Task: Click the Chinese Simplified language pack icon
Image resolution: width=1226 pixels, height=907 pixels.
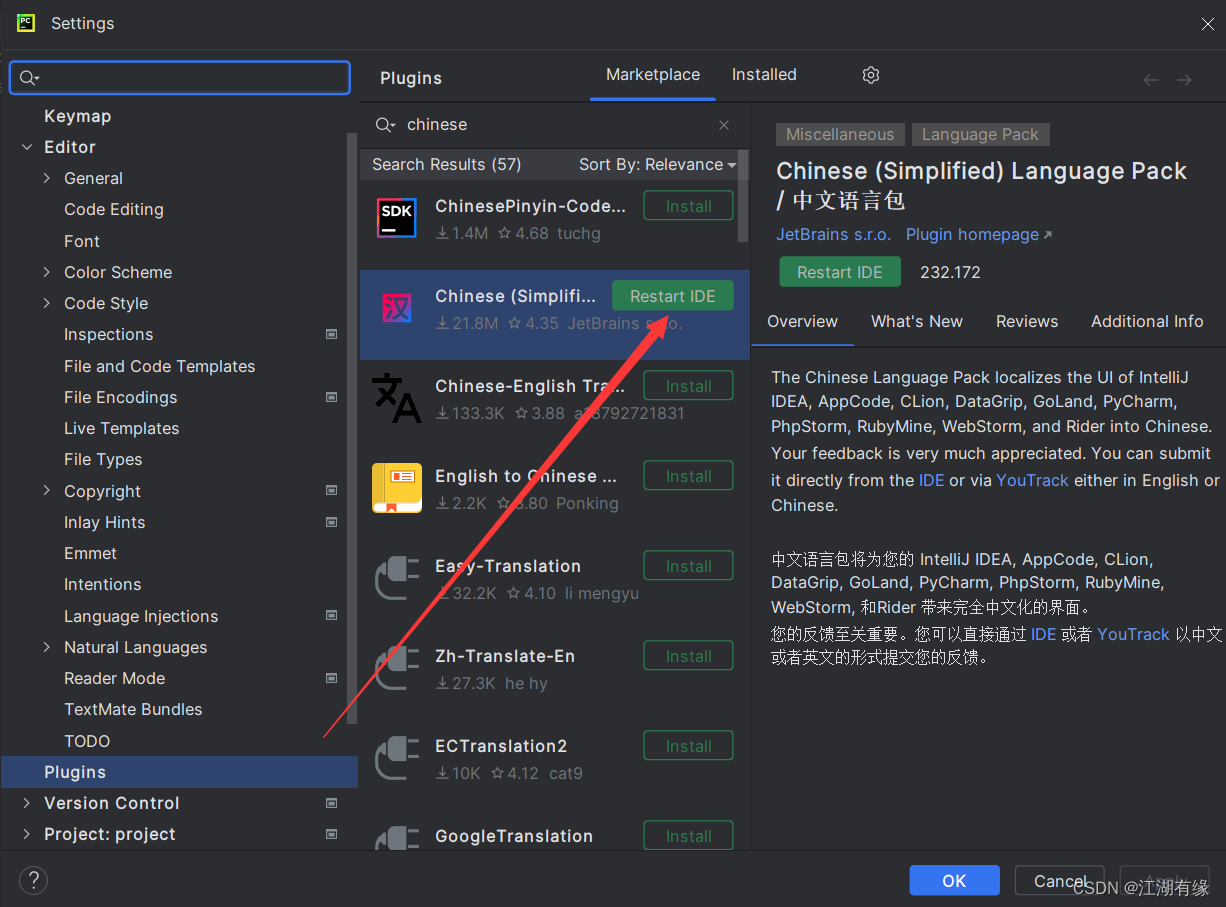Action: pos(397,308)
